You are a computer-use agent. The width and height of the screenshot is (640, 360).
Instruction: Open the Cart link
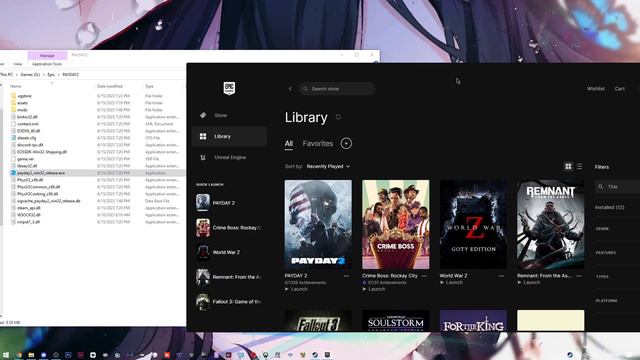pyautogui.click(x=620, y=89)
